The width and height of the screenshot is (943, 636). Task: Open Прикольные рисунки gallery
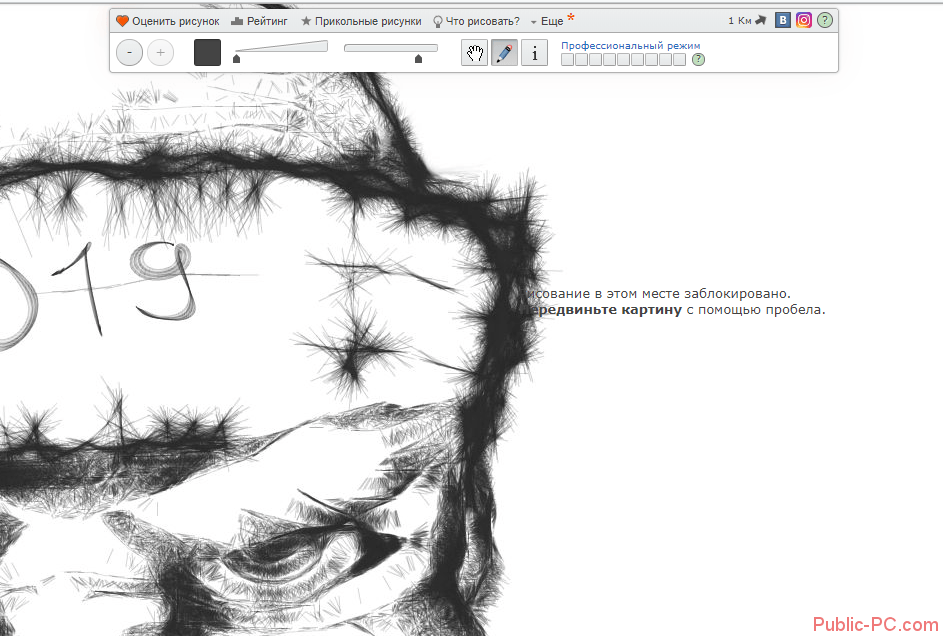tap(361, 21)
